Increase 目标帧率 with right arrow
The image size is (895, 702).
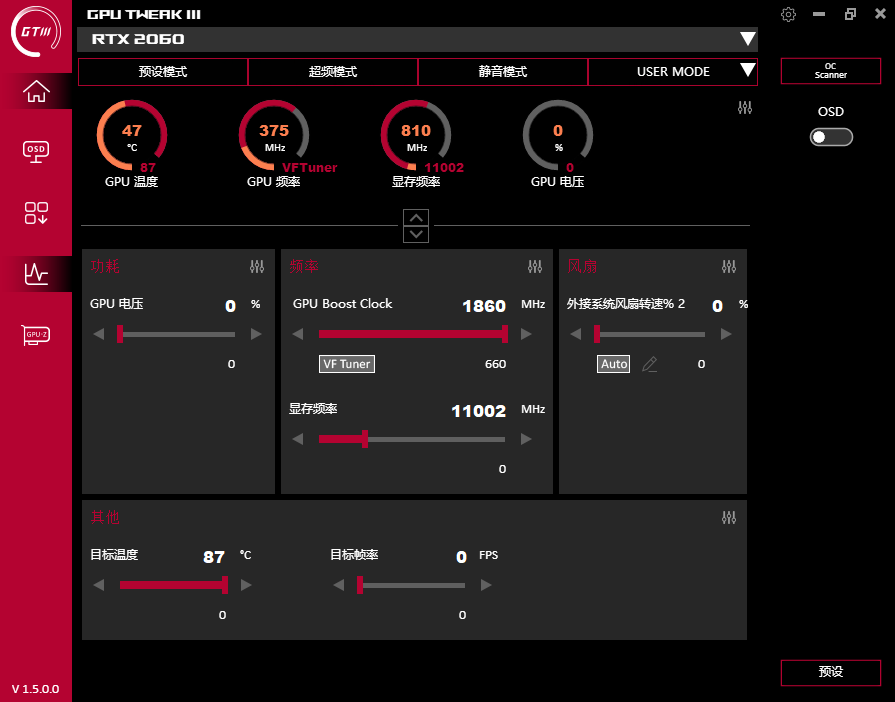tap(486, 585)
